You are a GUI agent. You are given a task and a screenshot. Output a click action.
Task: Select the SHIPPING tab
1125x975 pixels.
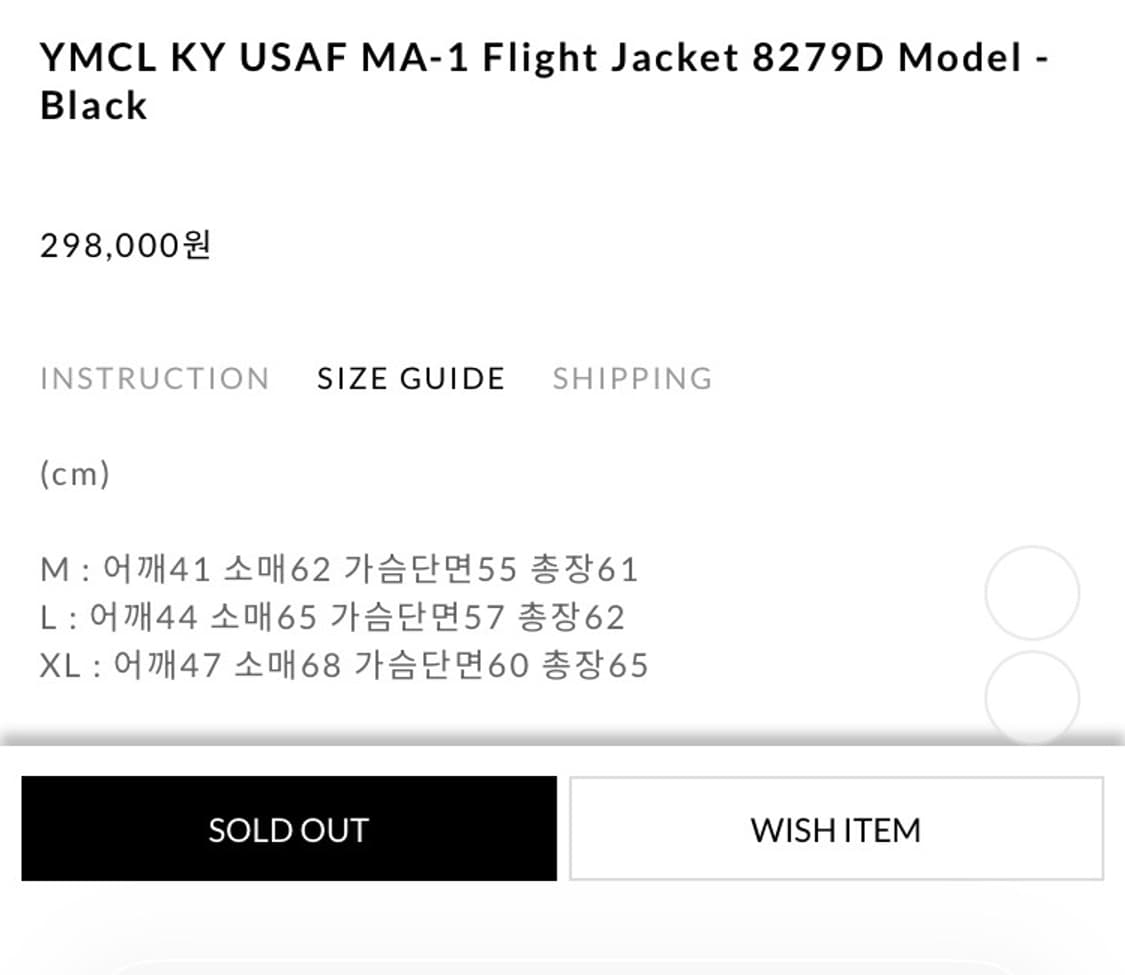click(632, 378)
